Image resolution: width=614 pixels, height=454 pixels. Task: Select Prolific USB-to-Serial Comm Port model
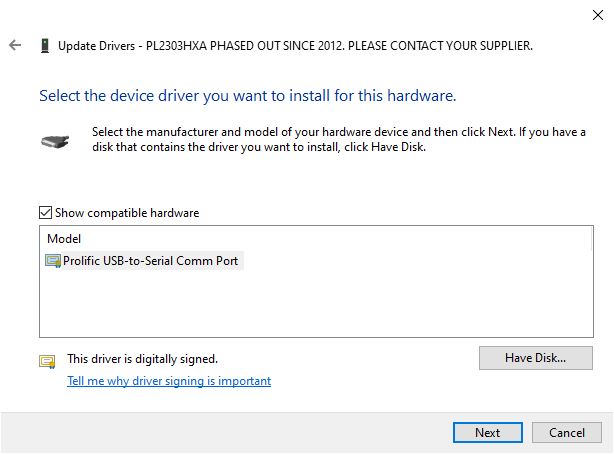(x=152, y=261)
